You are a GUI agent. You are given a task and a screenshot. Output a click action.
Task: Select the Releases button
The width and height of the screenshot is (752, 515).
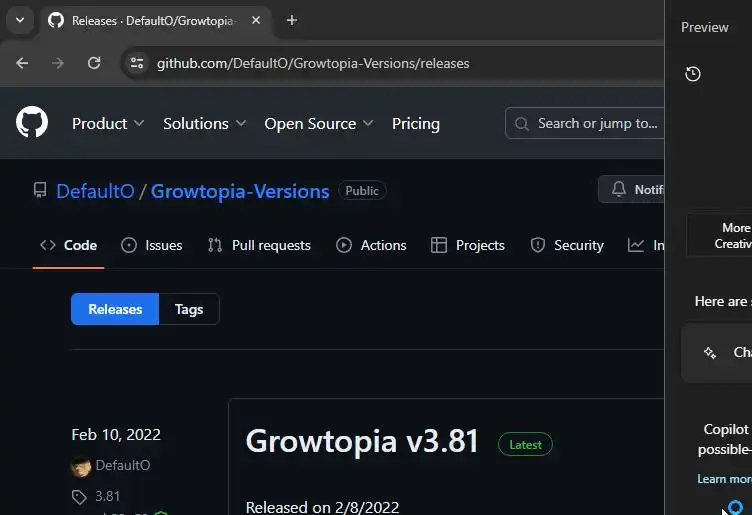click(115, 309)
